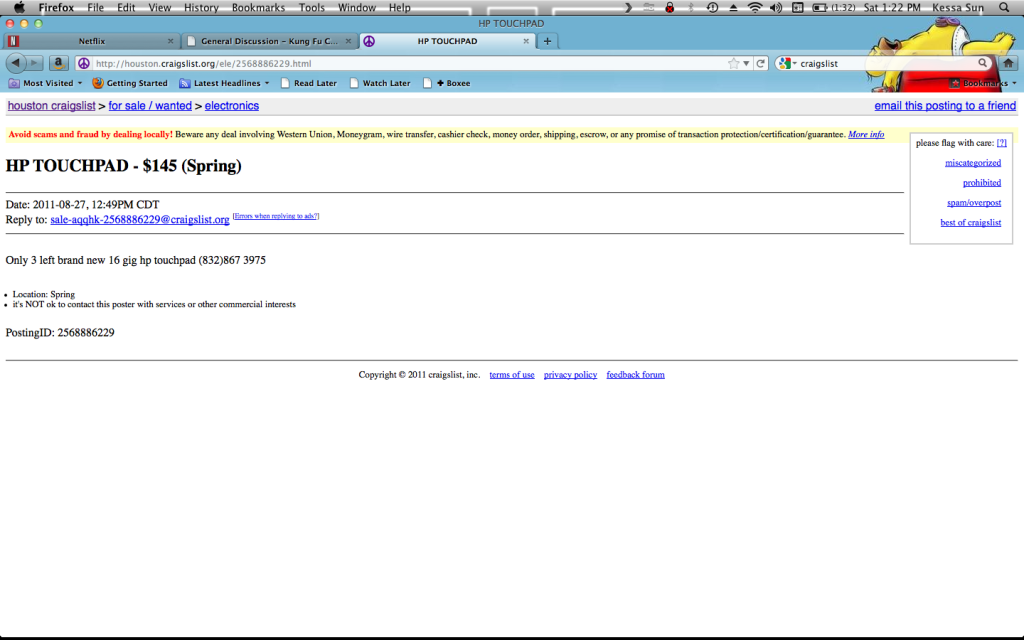Screen dimensions: 1024x640
Task: Open a new tab with the plus button
Action: click(547, 41)
